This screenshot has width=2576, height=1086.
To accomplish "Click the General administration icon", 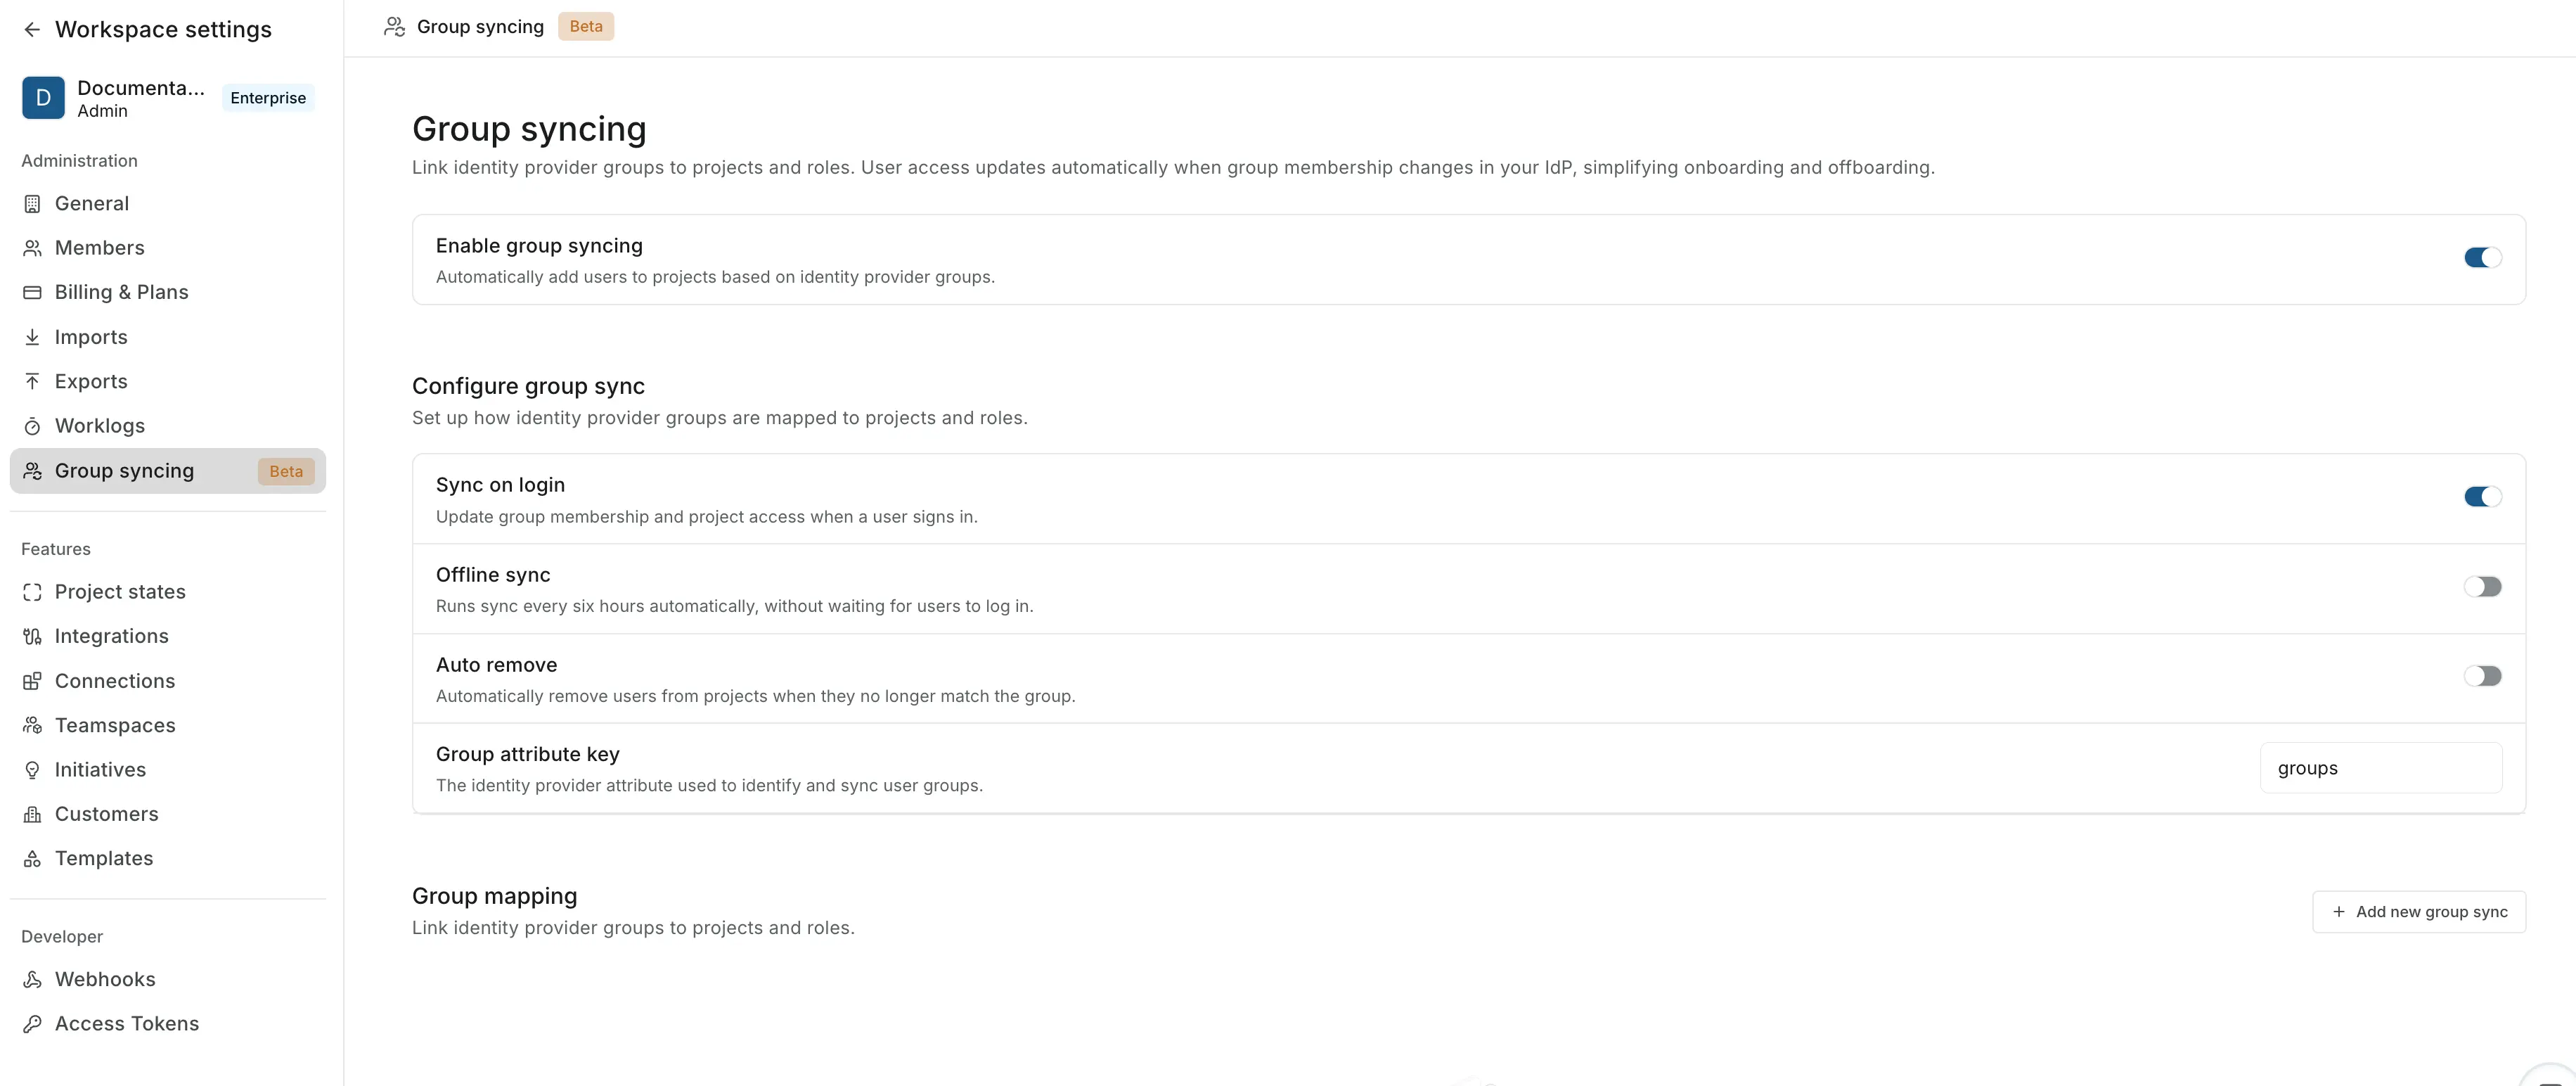I will click(32, 203).
